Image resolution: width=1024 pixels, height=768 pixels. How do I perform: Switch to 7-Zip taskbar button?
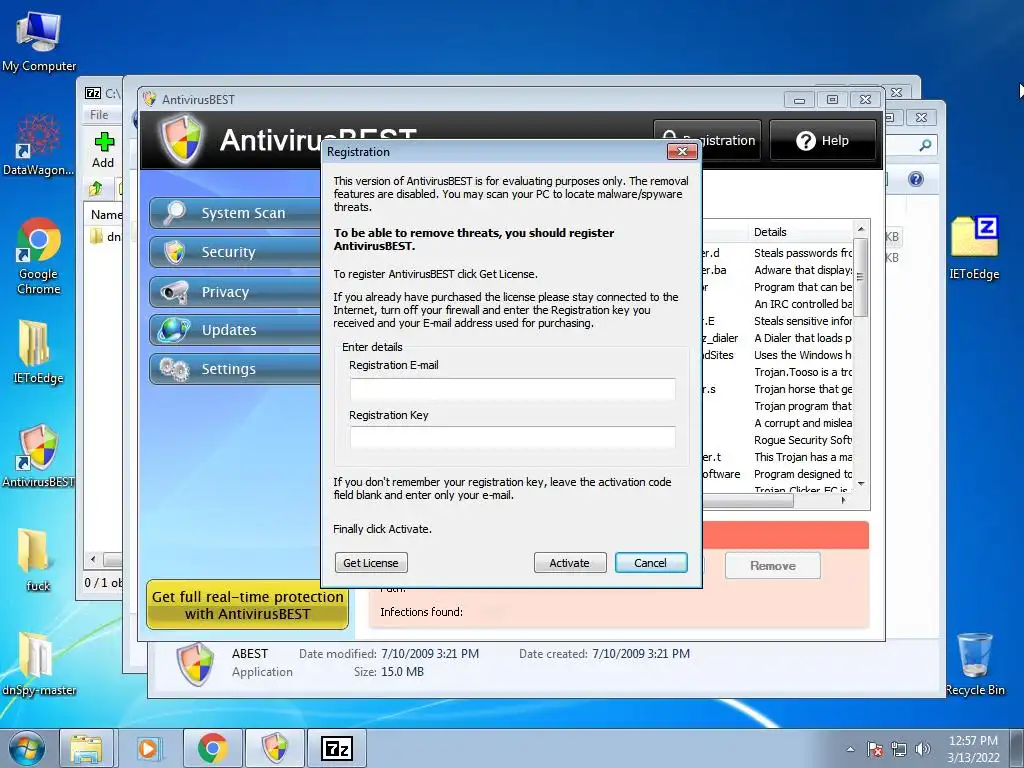pos(337,748)
